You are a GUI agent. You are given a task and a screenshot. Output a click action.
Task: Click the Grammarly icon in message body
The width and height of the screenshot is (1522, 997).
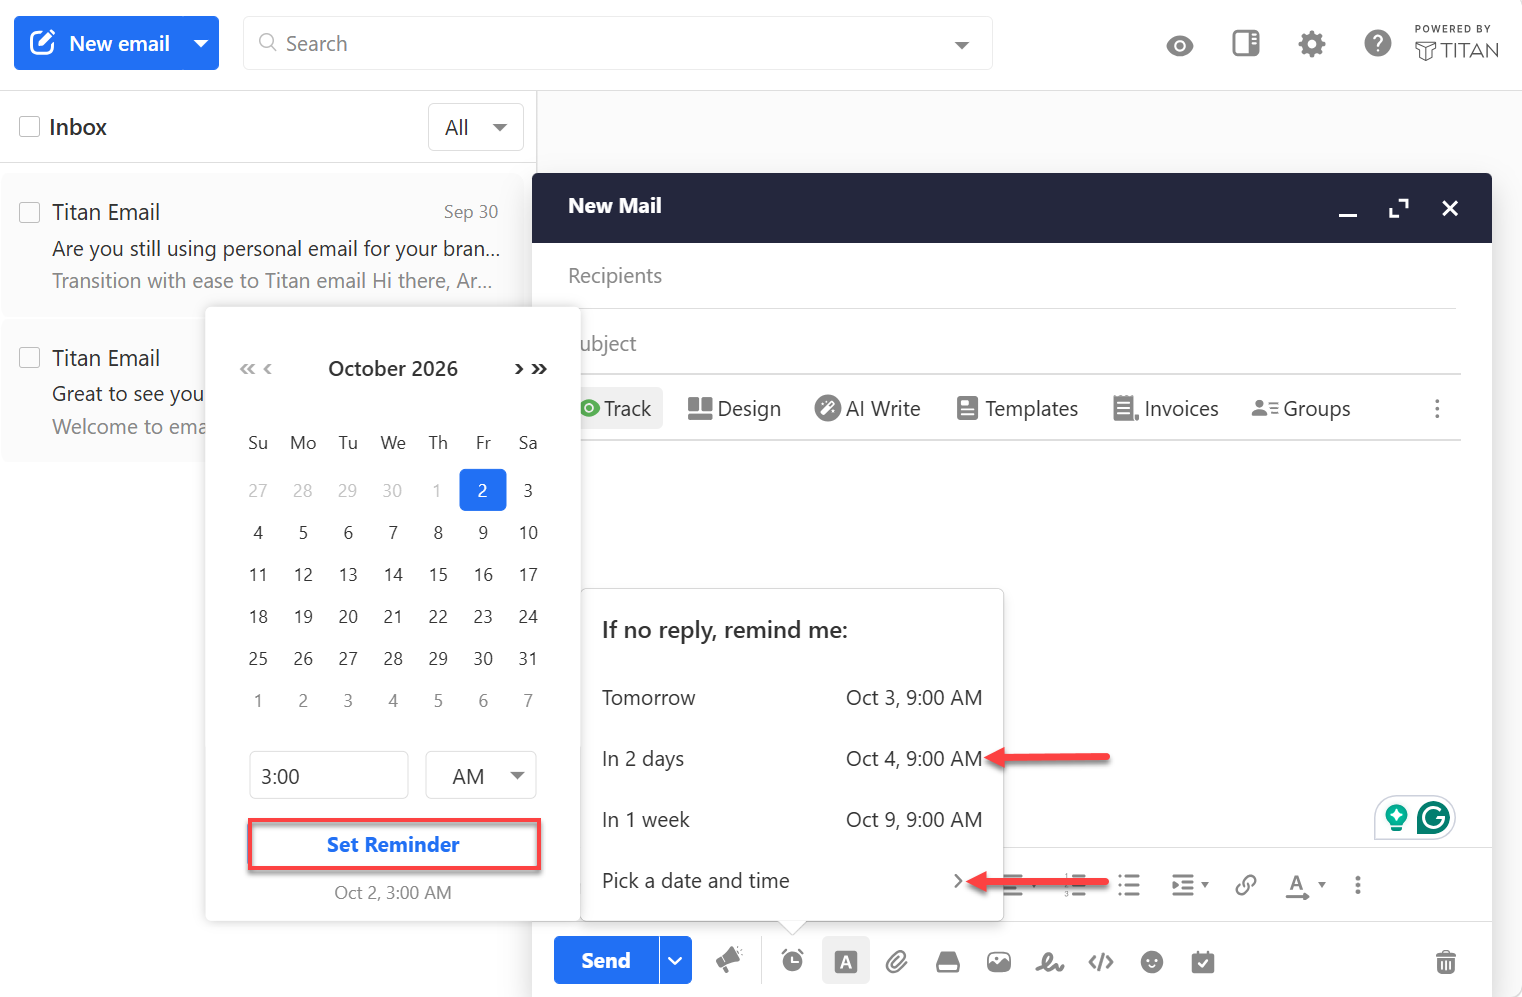click(1433, 817)
